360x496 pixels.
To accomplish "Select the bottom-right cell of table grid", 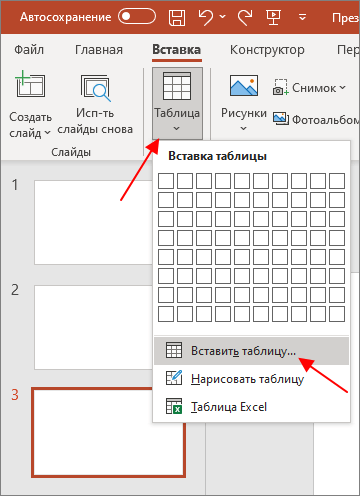I will click(337, 314).
